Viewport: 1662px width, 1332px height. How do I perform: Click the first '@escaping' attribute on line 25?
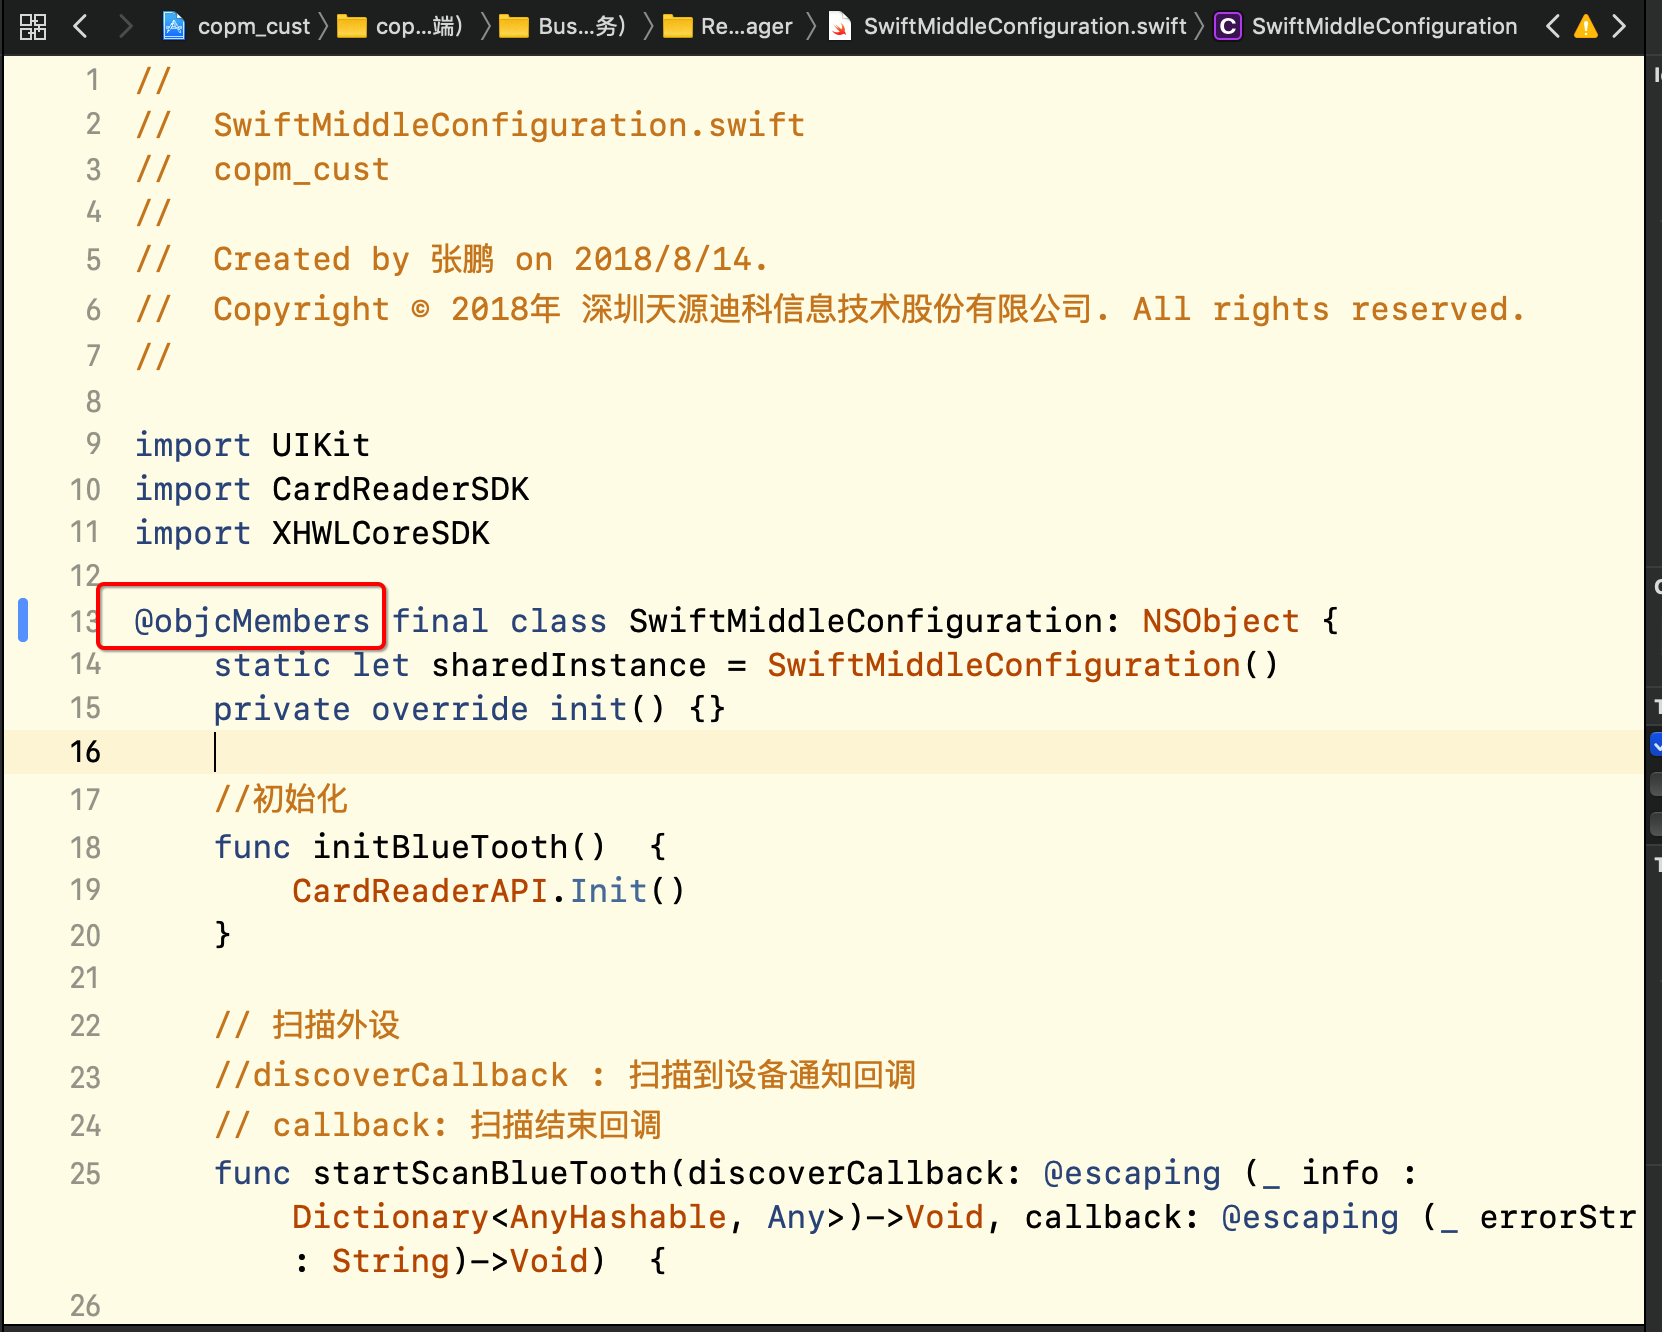tap(1132, 1173)
